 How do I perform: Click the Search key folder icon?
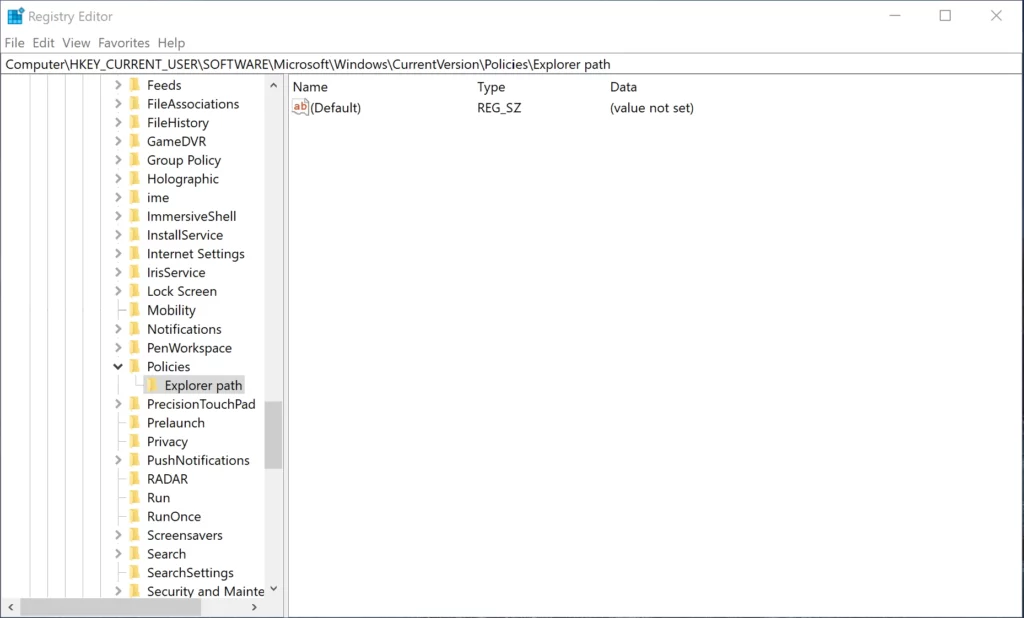click(x=136, y=553)
